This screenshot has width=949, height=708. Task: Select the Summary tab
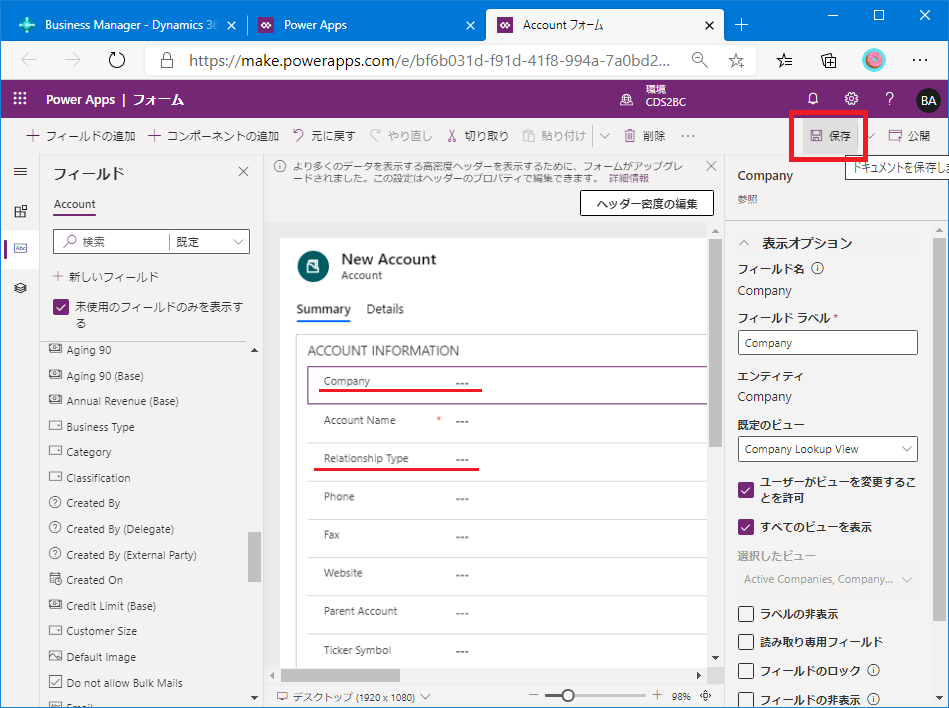click(323, 309)
